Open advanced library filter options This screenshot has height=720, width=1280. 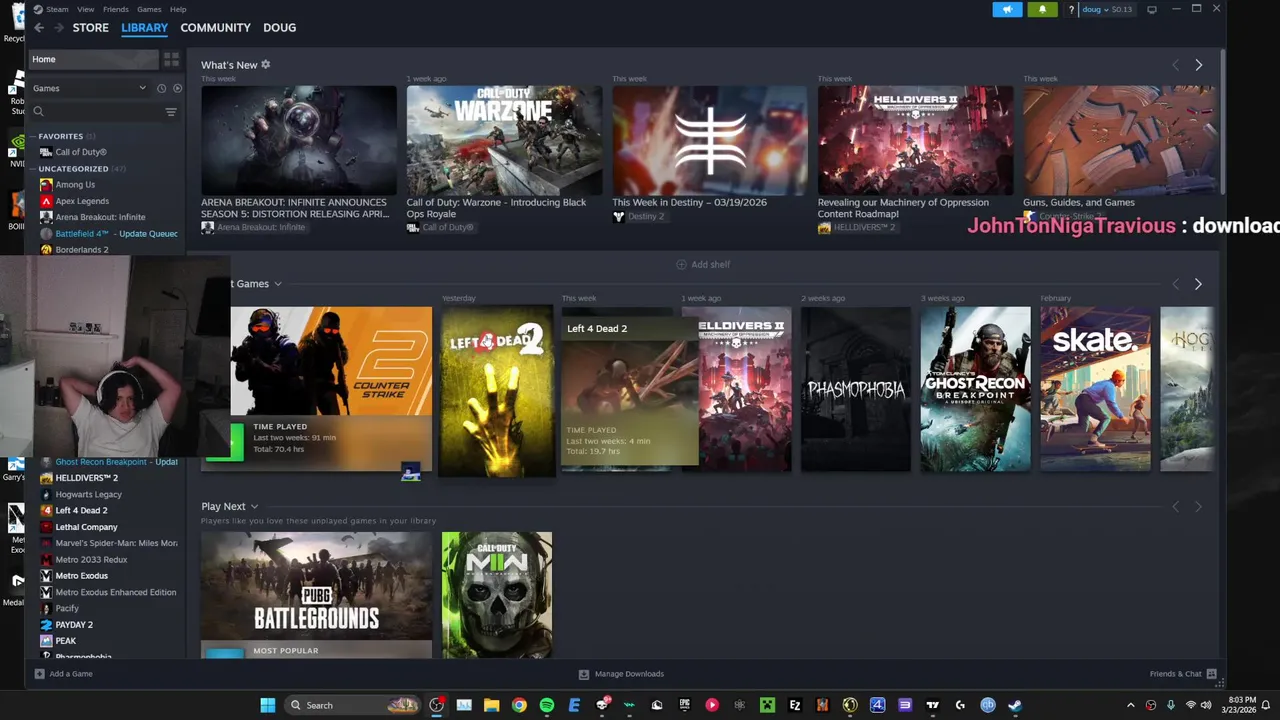point(171,112)
